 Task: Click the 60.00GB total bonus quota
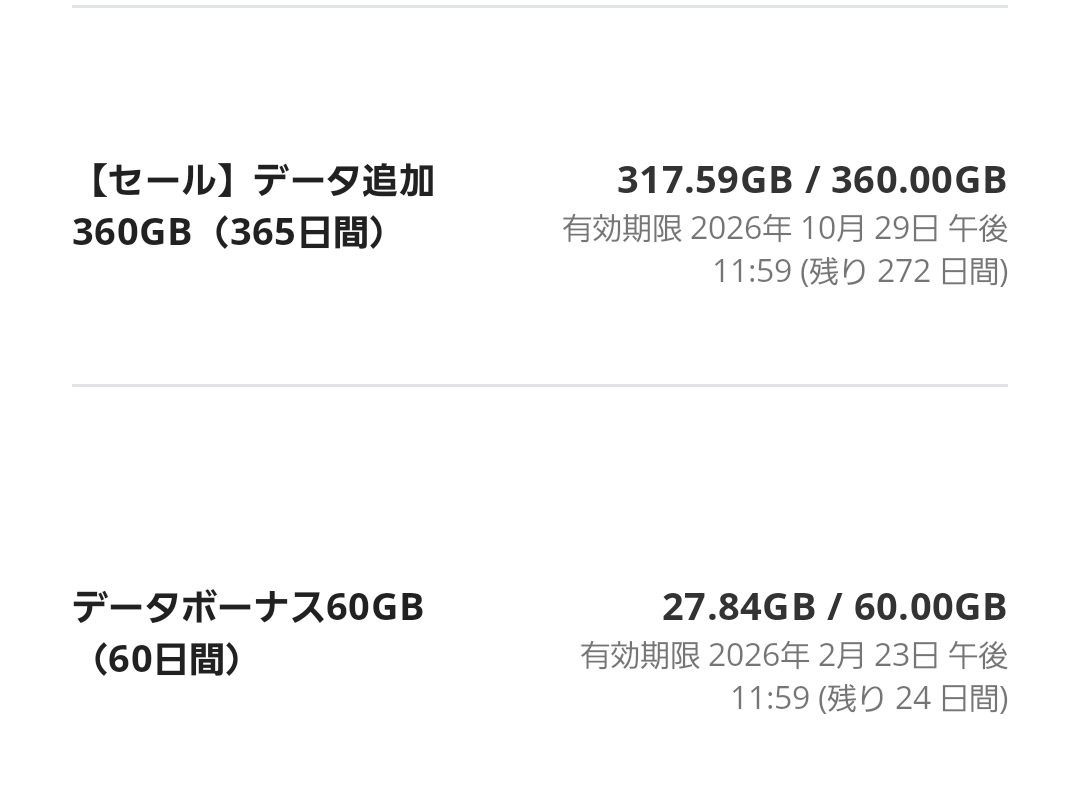coord(930,607)
